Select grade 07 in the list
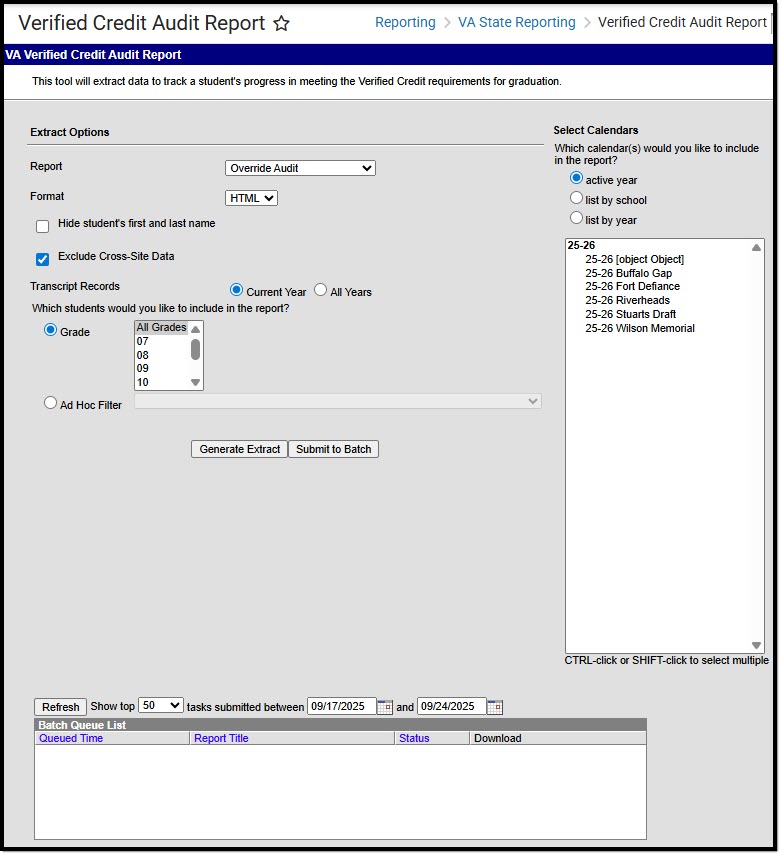Screen dimensions: 781x855 pyautogui.click(x=161, y=341)
